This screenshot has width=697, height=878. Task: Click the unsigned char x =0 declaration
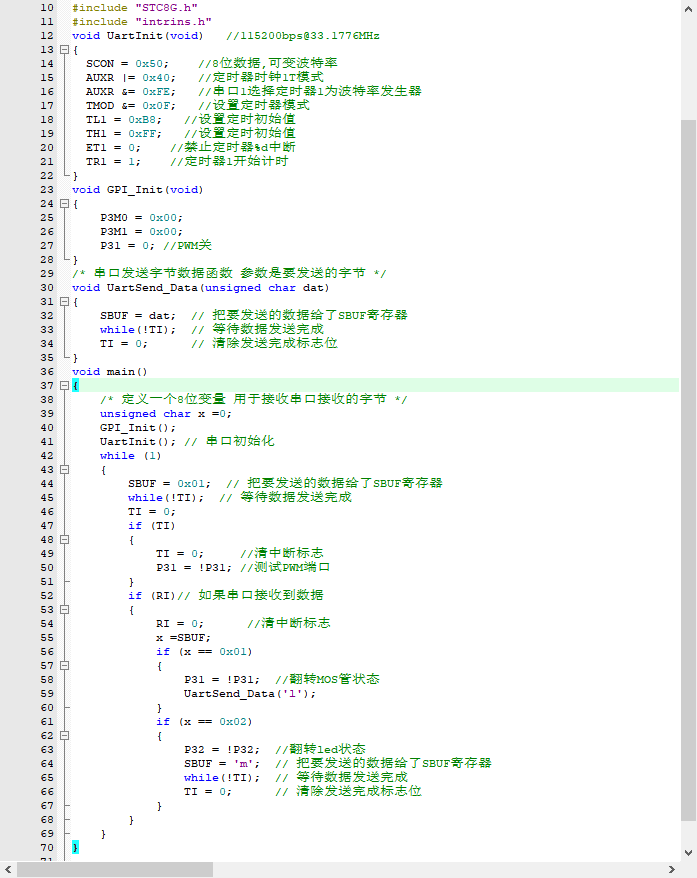coord(166,413)
